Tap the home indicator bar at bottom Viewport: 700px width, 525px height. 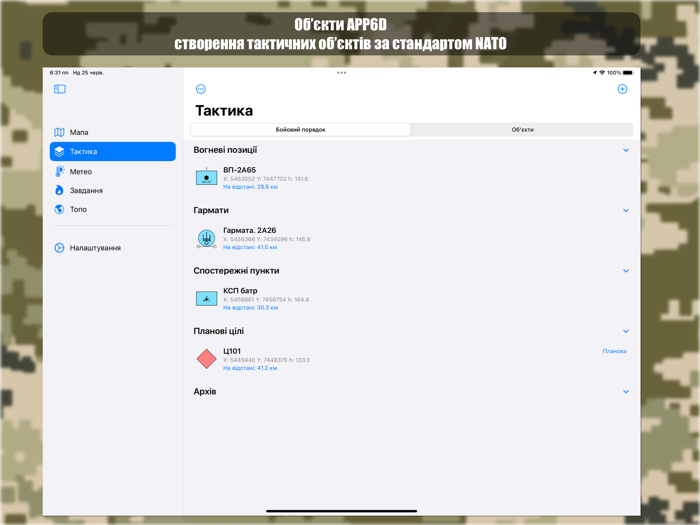tap(342, 511)
